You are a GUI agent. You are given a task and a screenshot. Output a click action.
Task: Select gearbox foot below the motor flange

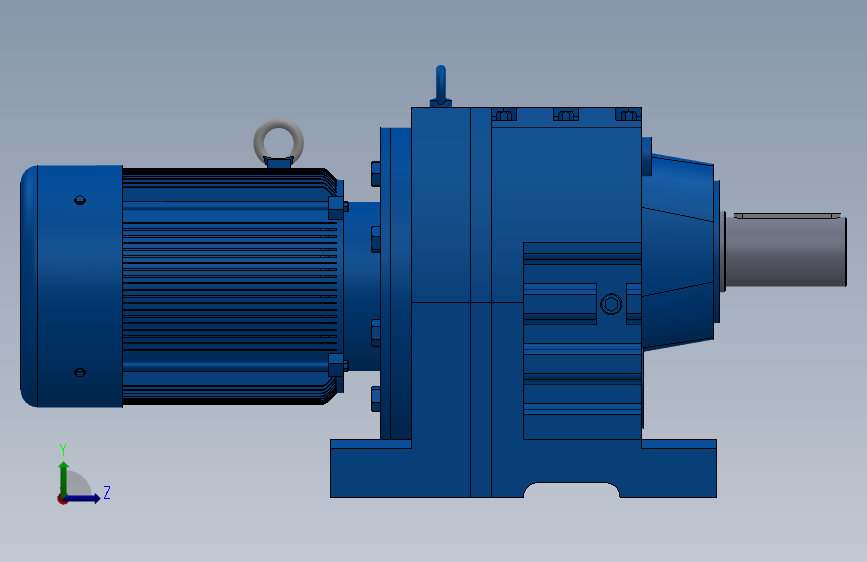(370, 469)
